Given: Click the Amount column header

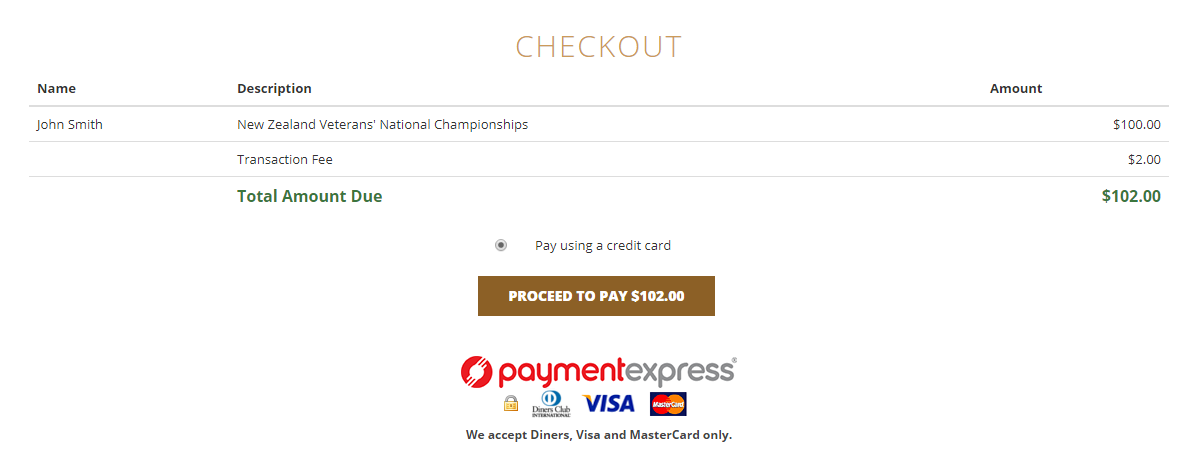Looking at the screenshot, I should click(x=1016, y=89).
